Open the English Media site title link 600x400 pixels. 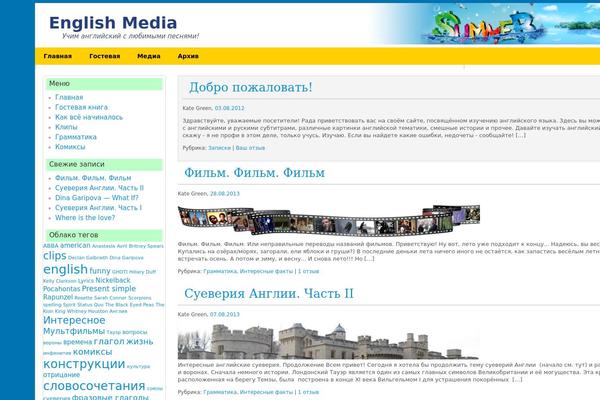coord(113,23)
